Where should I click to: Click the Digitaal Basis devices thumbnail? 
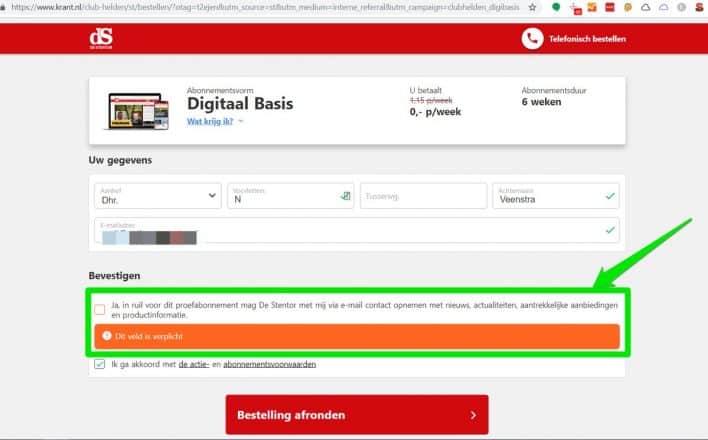pos(138,111)
